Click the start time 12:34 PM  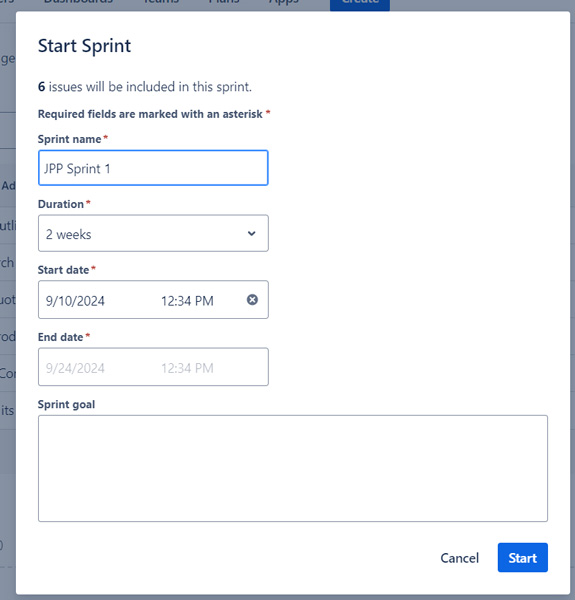click(187, 301)
